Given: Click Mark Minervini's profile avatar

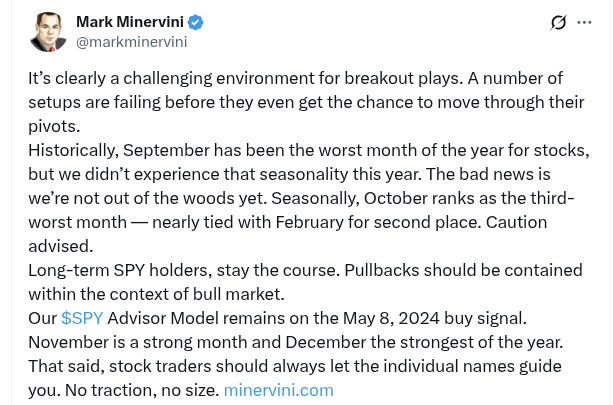Looking at the screenshot, I should pyautogui.click(x=47, y=32).
